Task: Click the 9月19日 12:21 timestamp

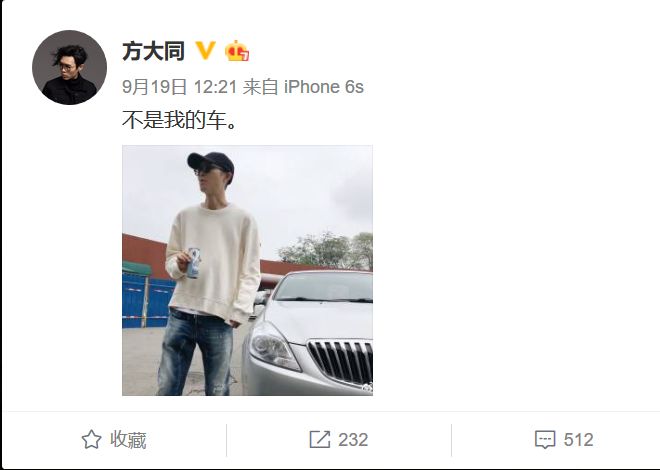Action: (x=180, y=87)
